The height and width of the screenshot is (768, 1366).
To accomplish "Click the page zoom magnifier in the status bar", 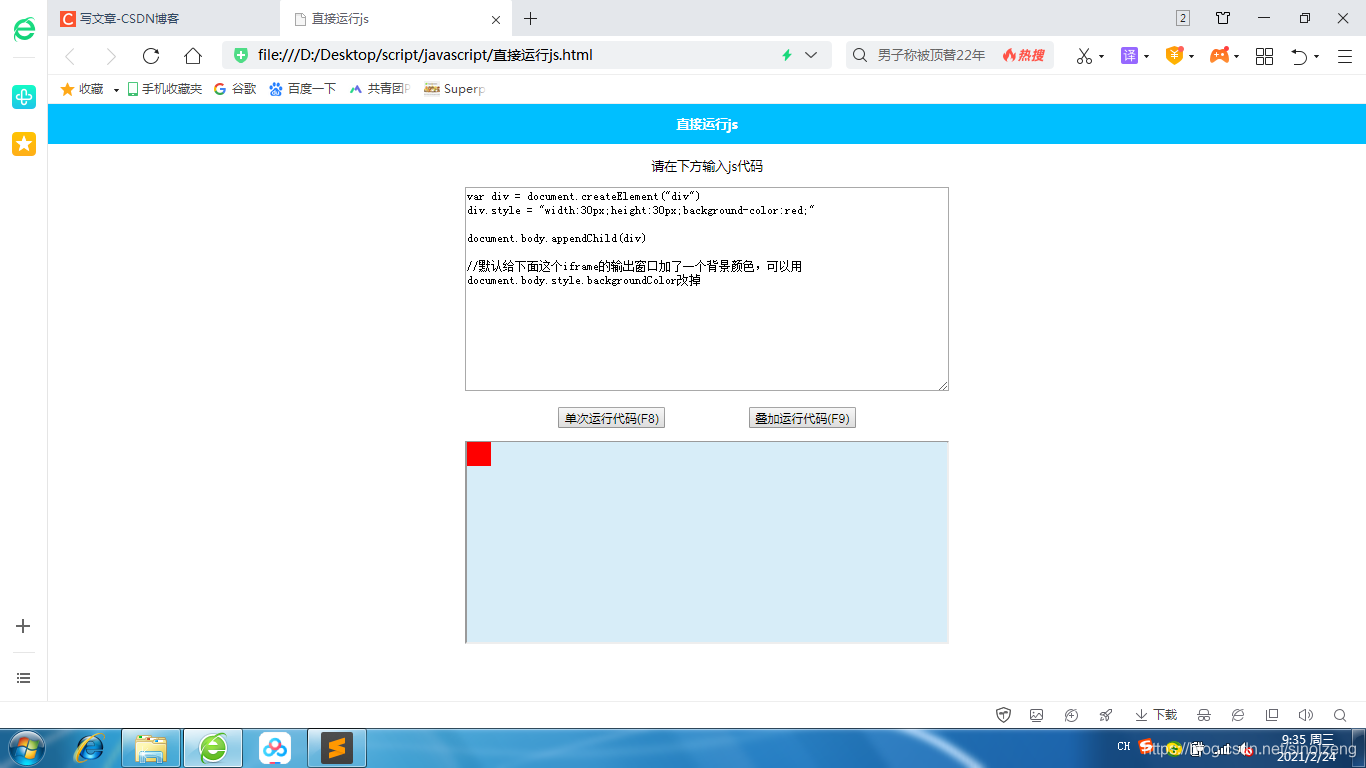I will (x=1340, y=715).
